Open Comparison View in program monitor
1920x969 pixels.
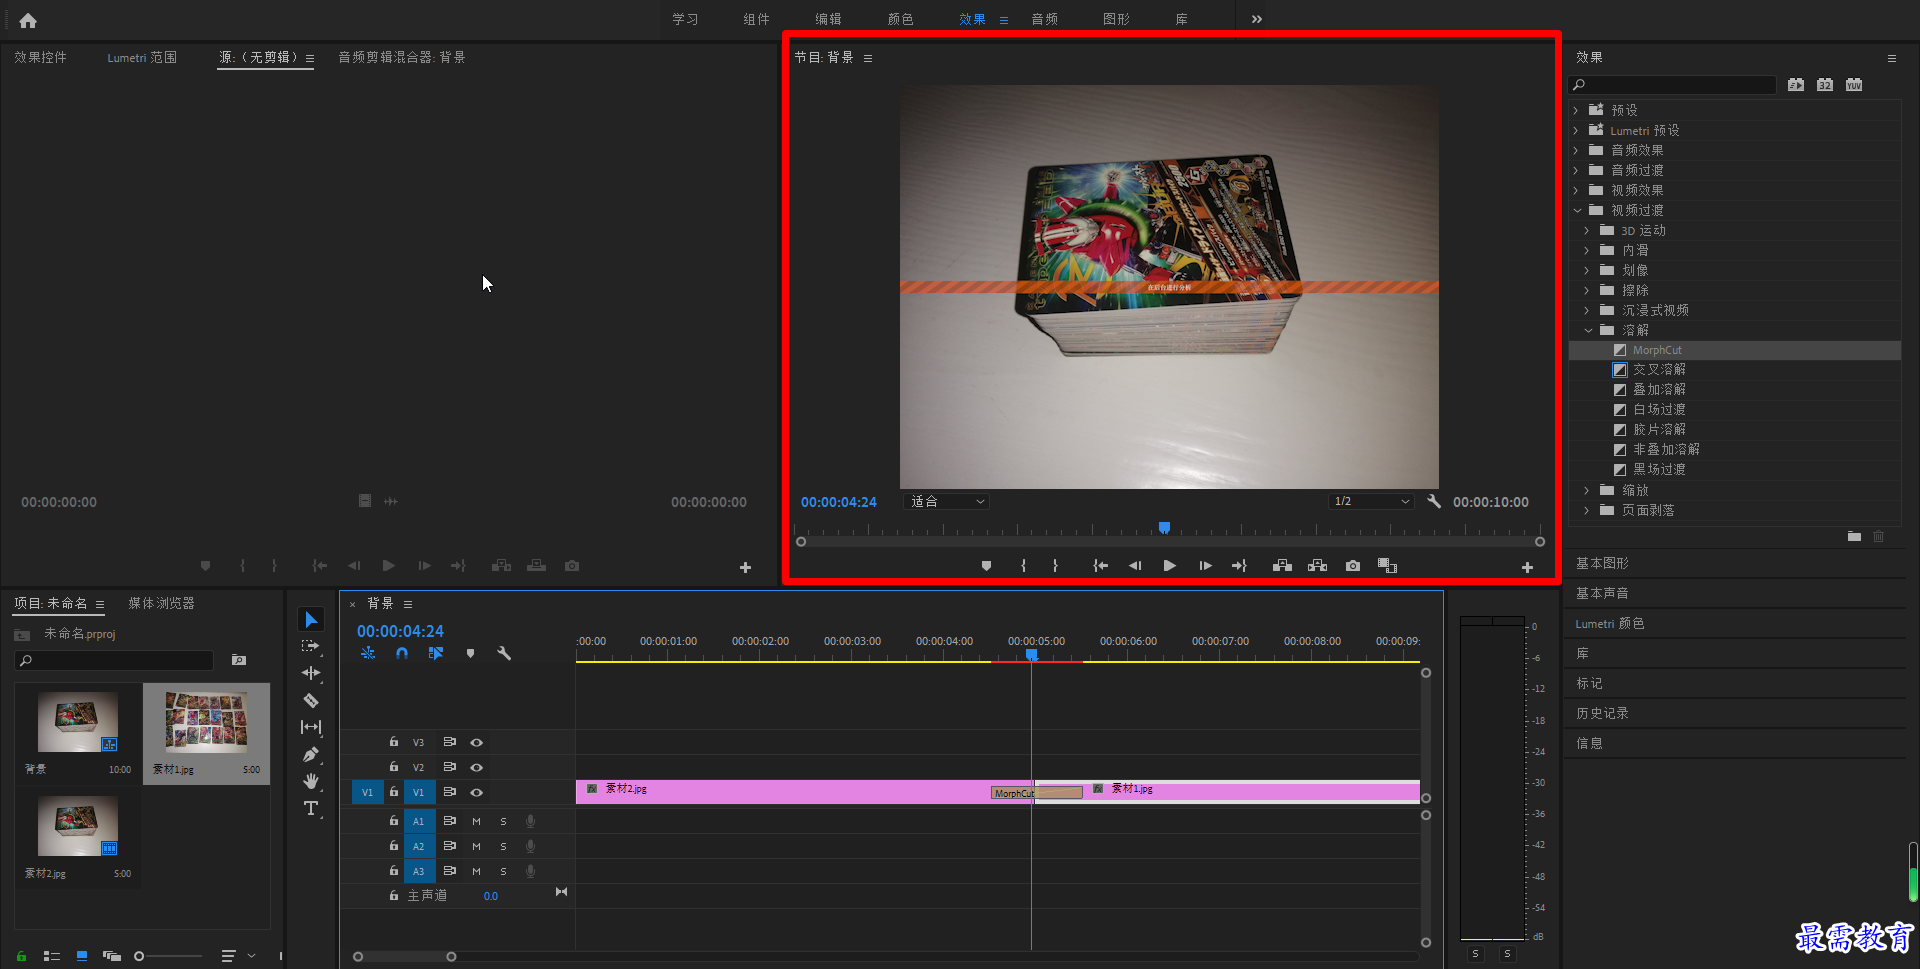coord(1387,566)
